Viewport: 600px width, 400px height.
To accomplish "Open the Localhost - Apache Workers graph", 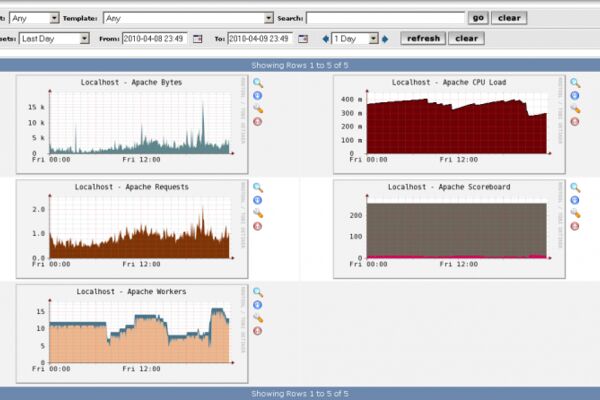I will 132,333.
